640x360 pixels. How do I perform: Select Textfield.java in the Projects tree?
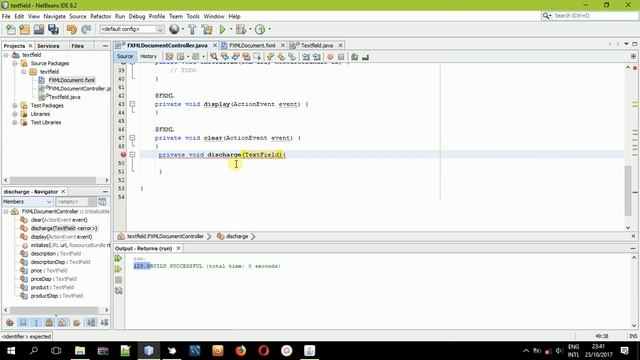pyautogui.click(x=64, y=97)
